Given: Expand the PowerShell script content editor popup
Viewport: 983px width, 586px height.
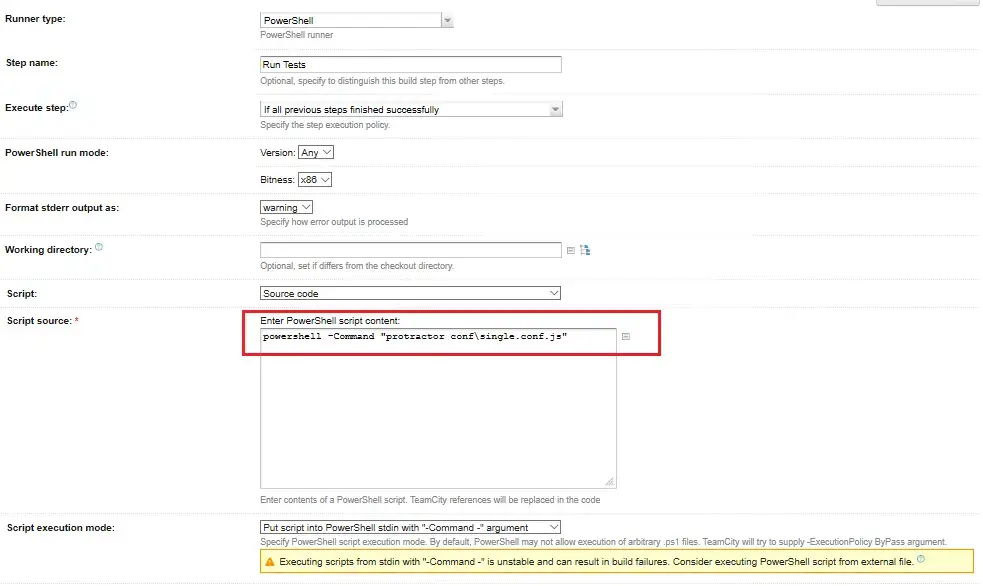Looking at the screenshot, I should coord(626,337).
